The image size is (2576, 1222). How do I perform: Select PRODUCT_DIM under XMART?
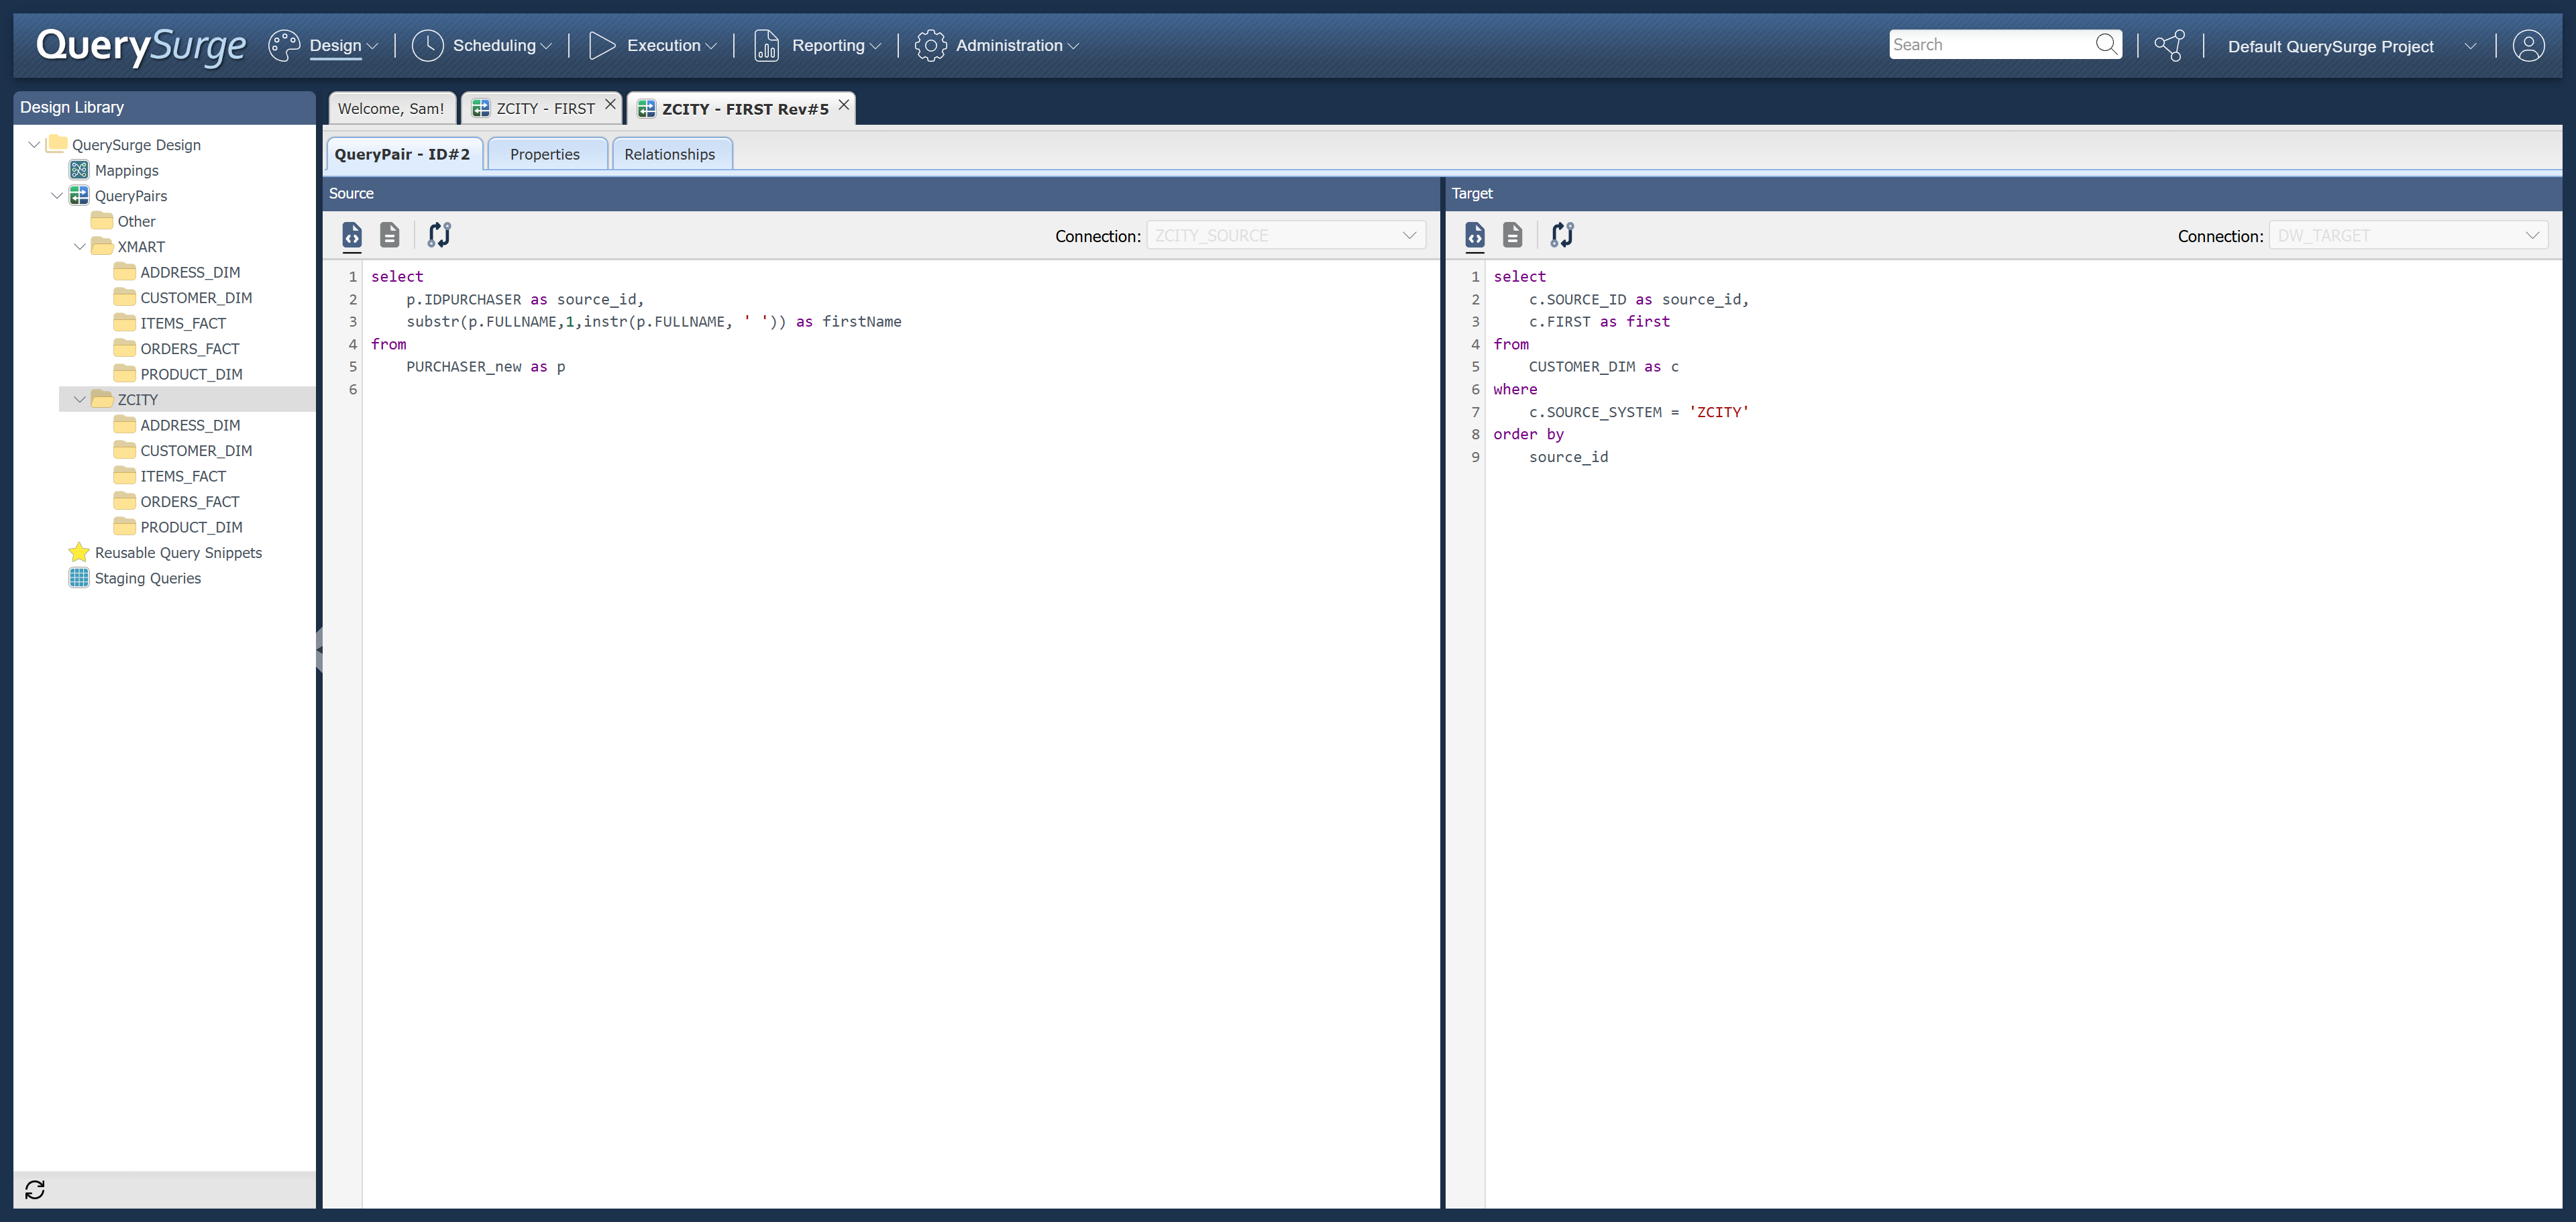[x=191, y=374]
